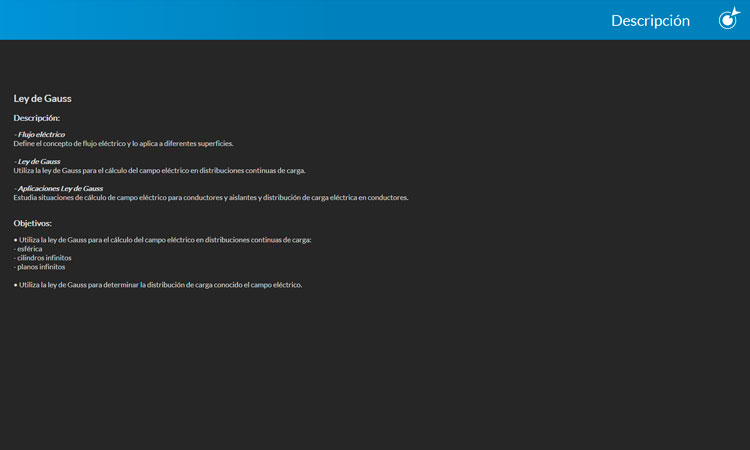Image resolution: width=750 pixels, height=450 pixels.
Task: Open the Flujo eléctrico topic
Action: click(40, 134)
